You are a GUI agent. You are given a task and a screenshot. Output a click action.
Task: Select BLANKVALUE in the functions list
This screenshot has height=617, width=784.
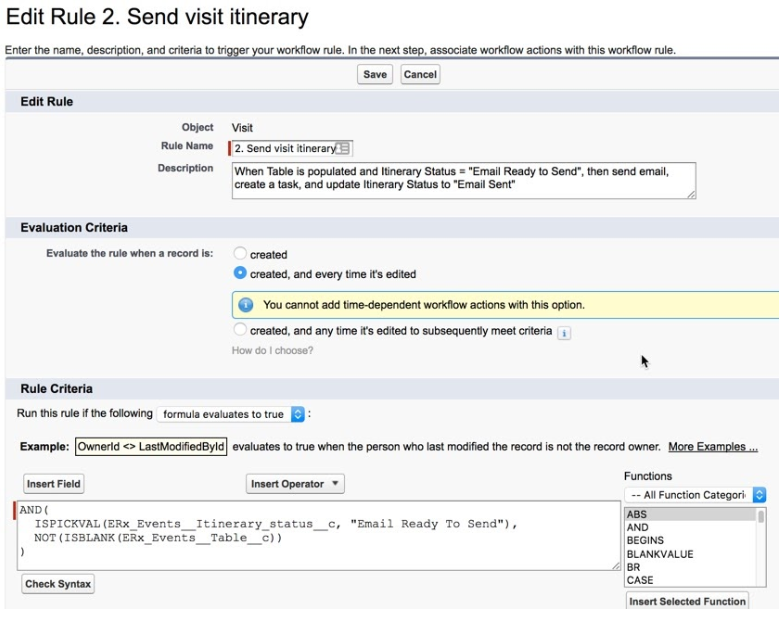pyautogui.click(x=660, y=554)
